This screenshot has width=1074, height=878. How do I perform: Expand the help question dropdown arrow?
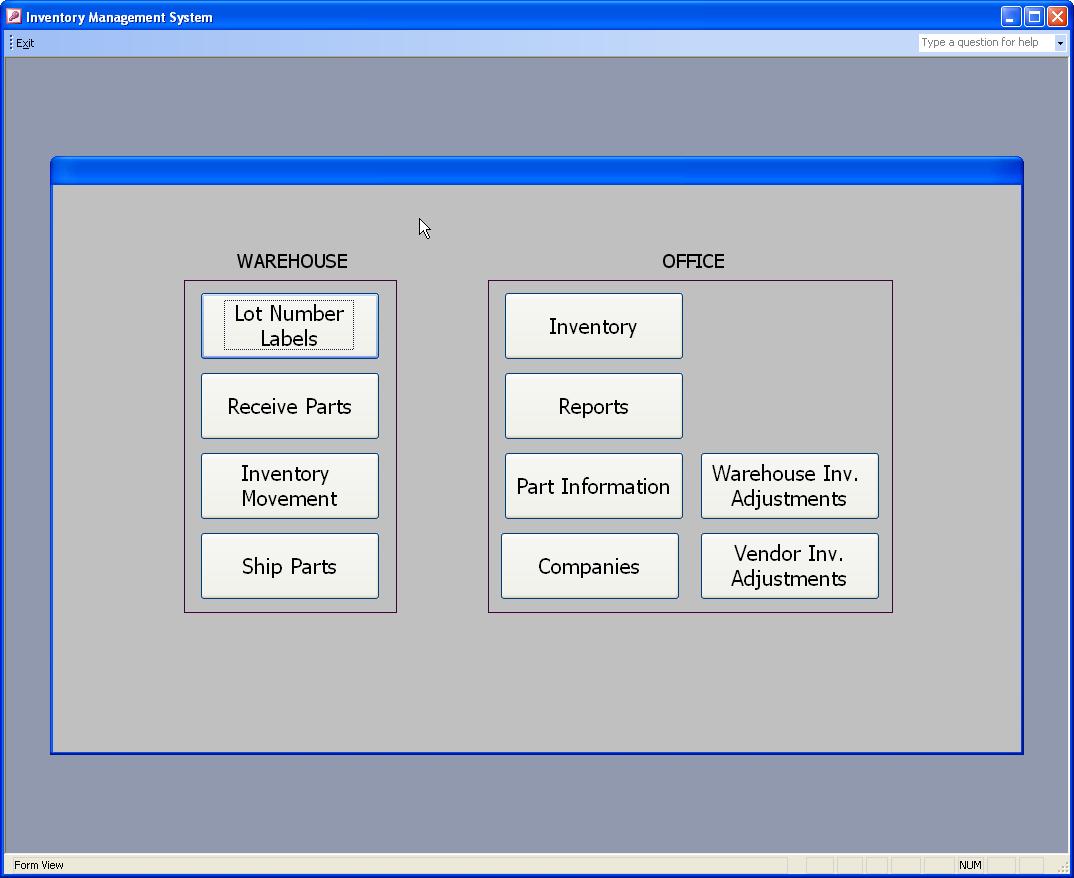click(1060, 43)
